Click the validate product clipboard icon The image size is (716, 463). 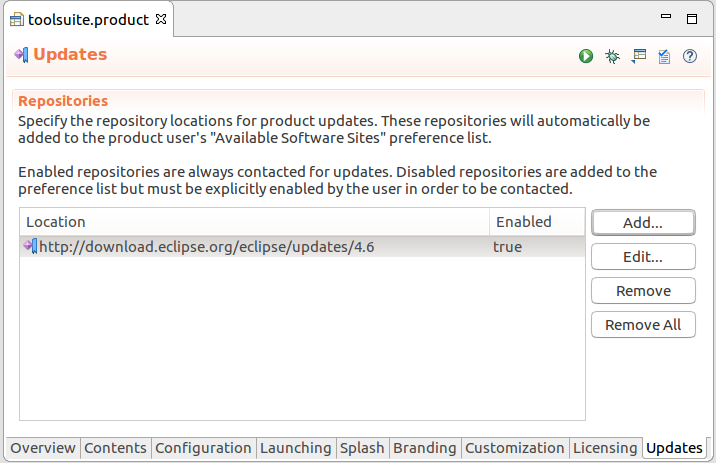click(x=664, y=57)
